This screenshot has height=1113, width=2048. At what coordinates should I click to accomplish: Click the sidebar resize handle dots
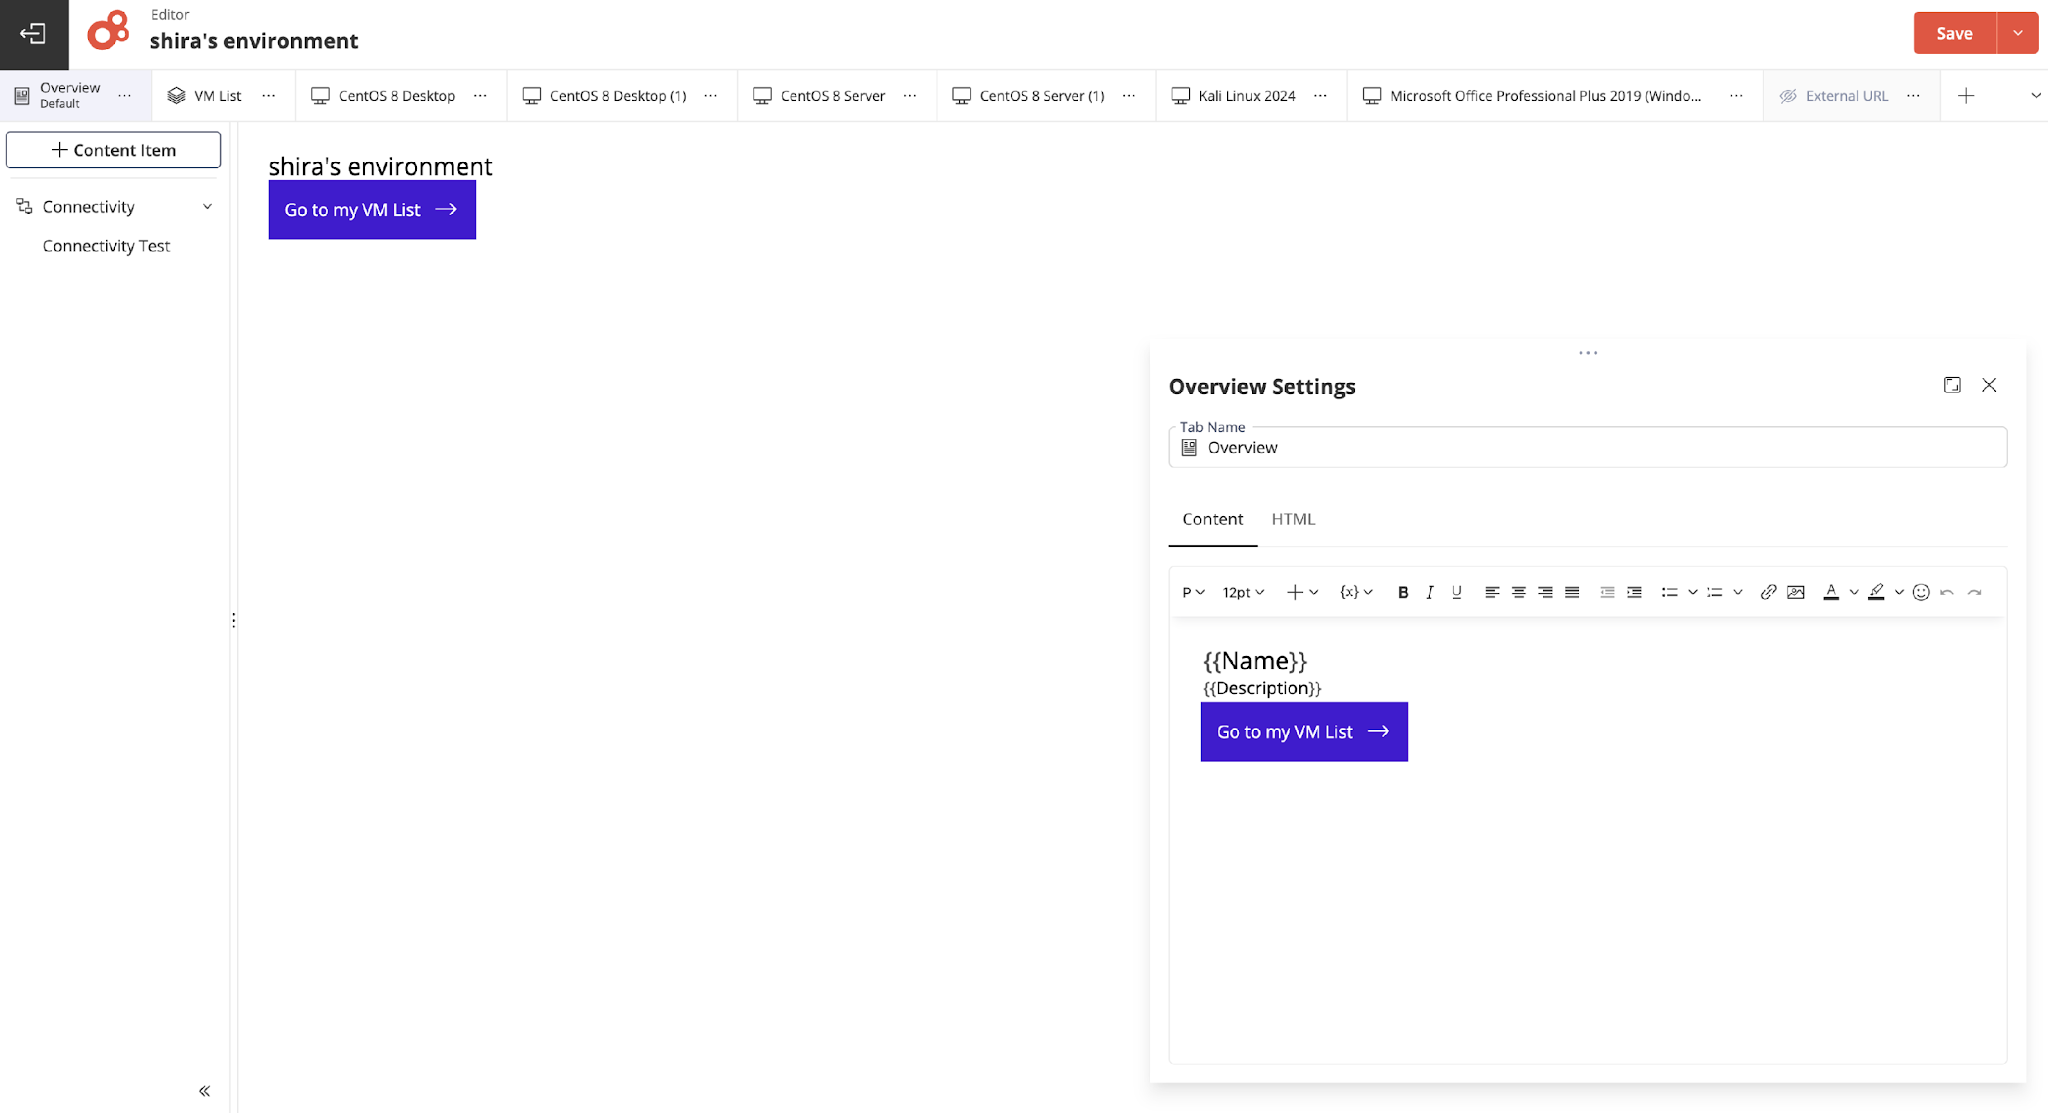(234, 620)
